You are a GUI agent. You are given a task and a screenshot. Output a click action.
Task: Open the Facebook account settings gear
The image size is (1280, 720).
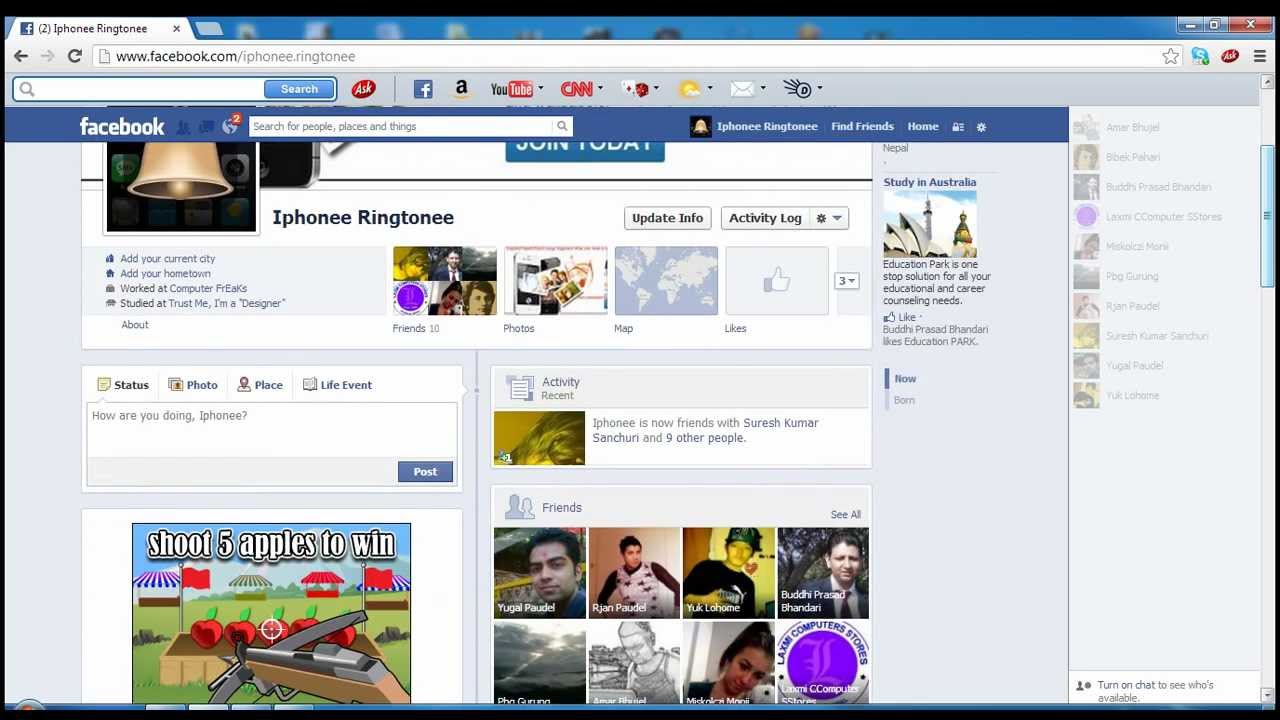point(981,127)
